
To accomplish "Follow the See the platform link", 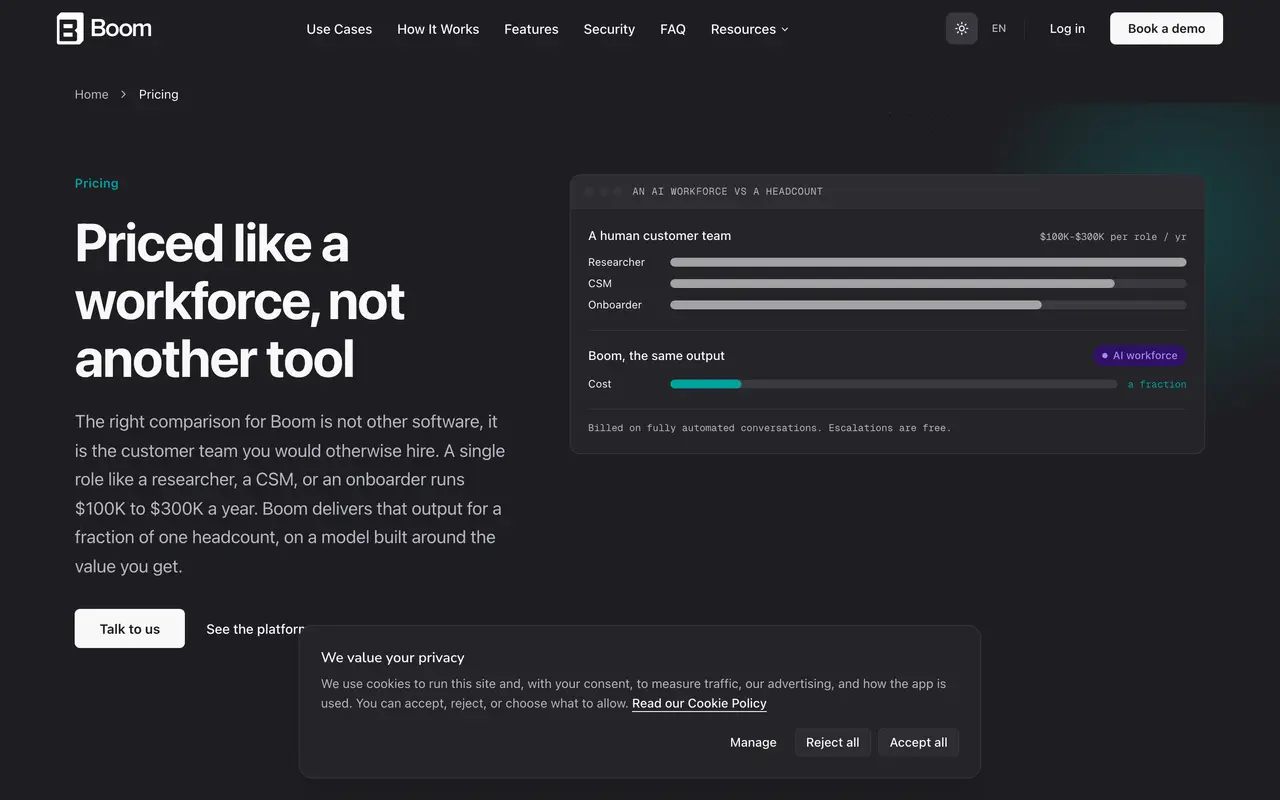I will click(x=255, y=629).
